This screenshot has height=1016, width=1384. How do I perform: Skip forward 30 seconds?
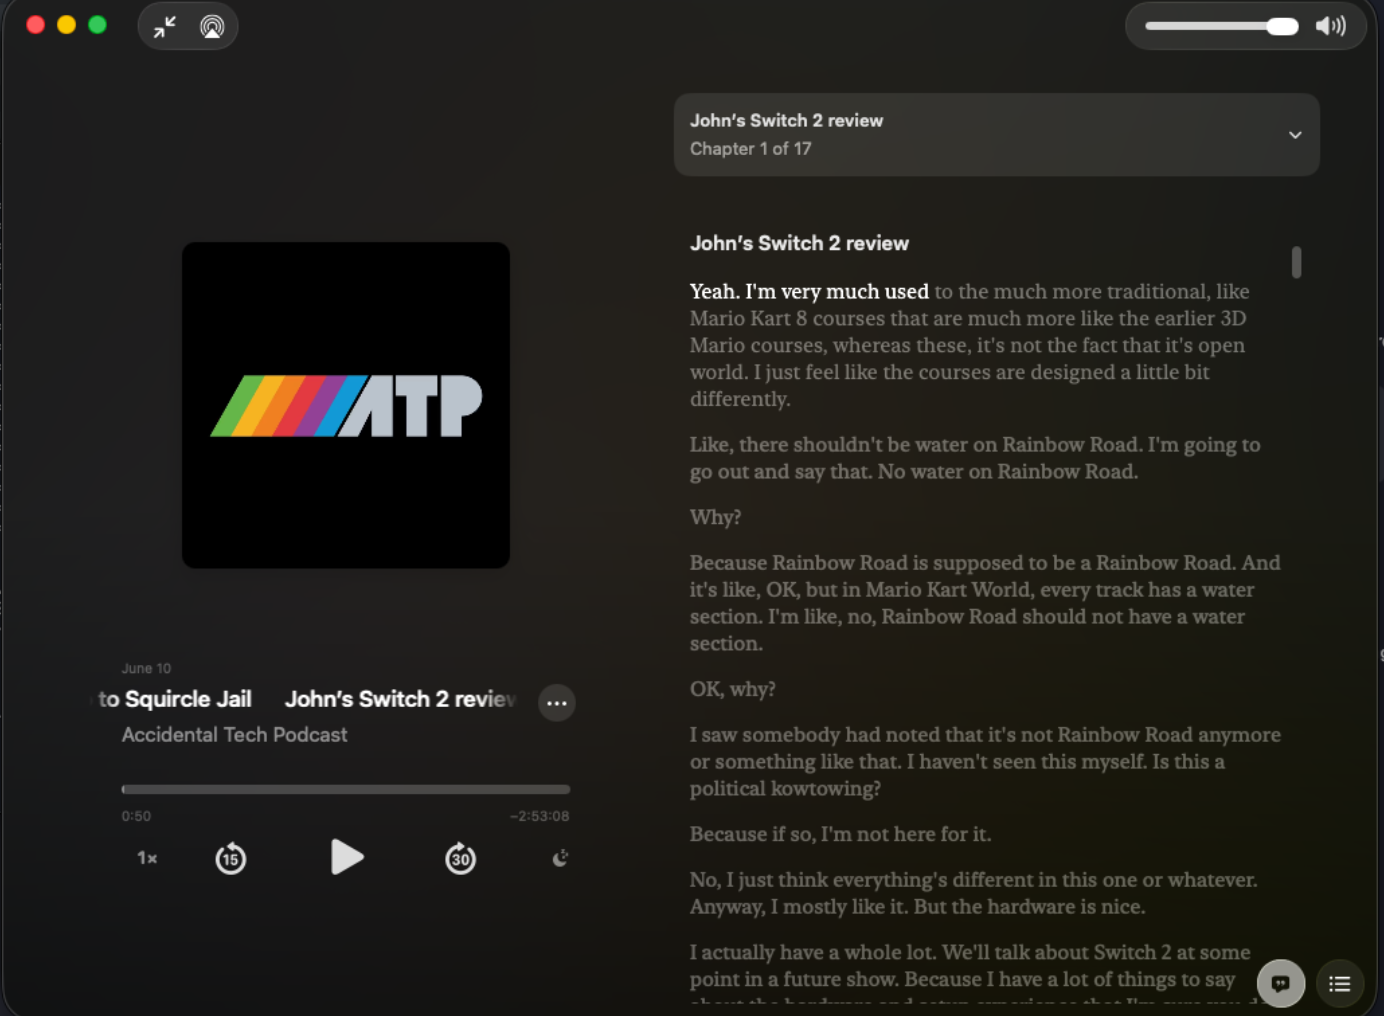coord(461,858)
